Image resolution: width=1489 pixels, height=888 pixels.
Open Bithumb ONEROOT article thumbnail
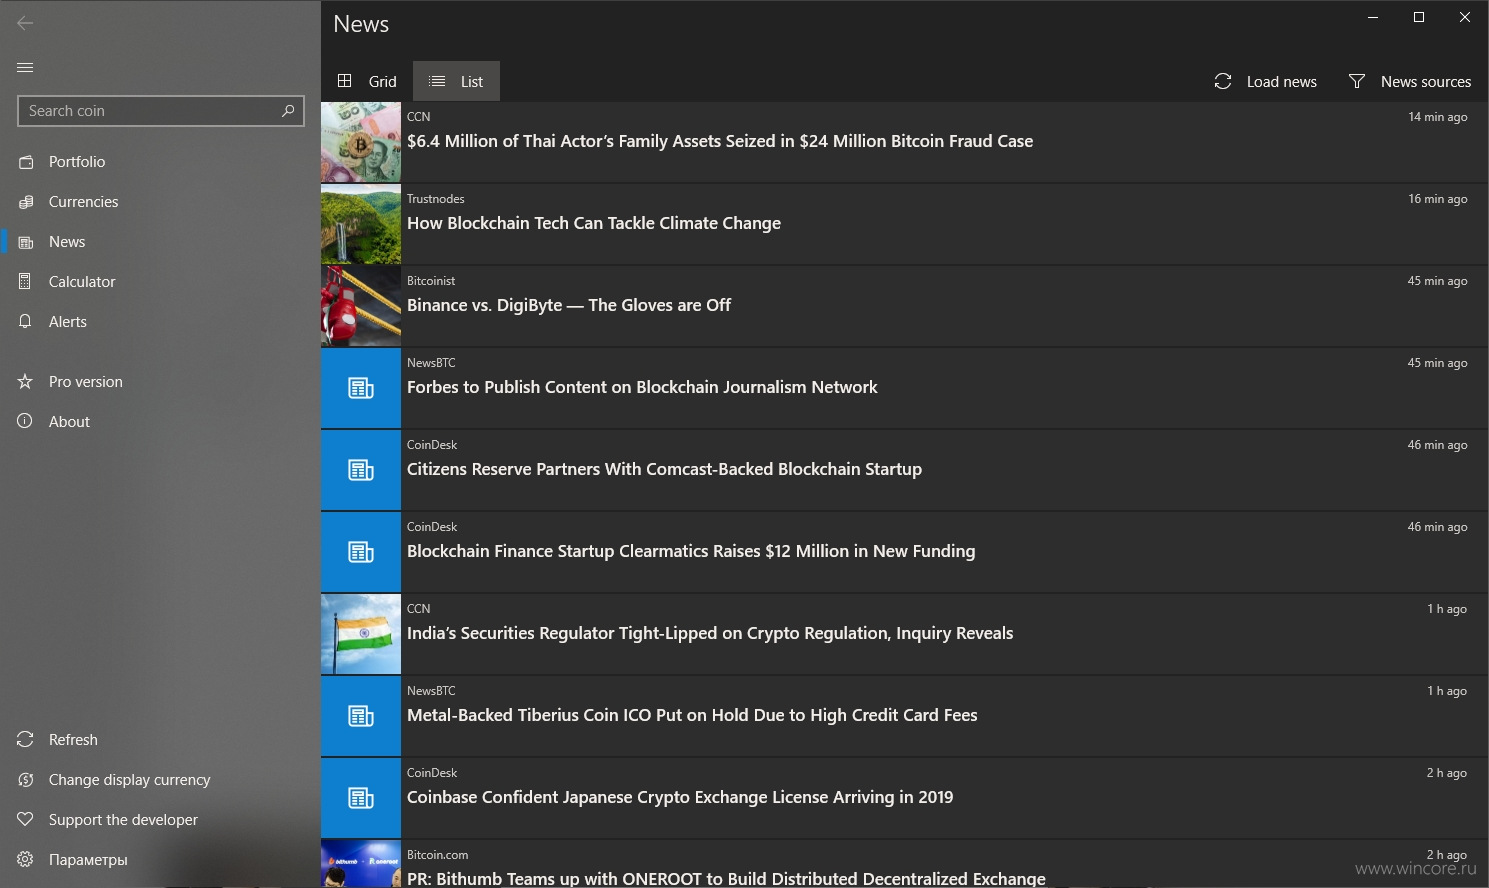point(361,864)
